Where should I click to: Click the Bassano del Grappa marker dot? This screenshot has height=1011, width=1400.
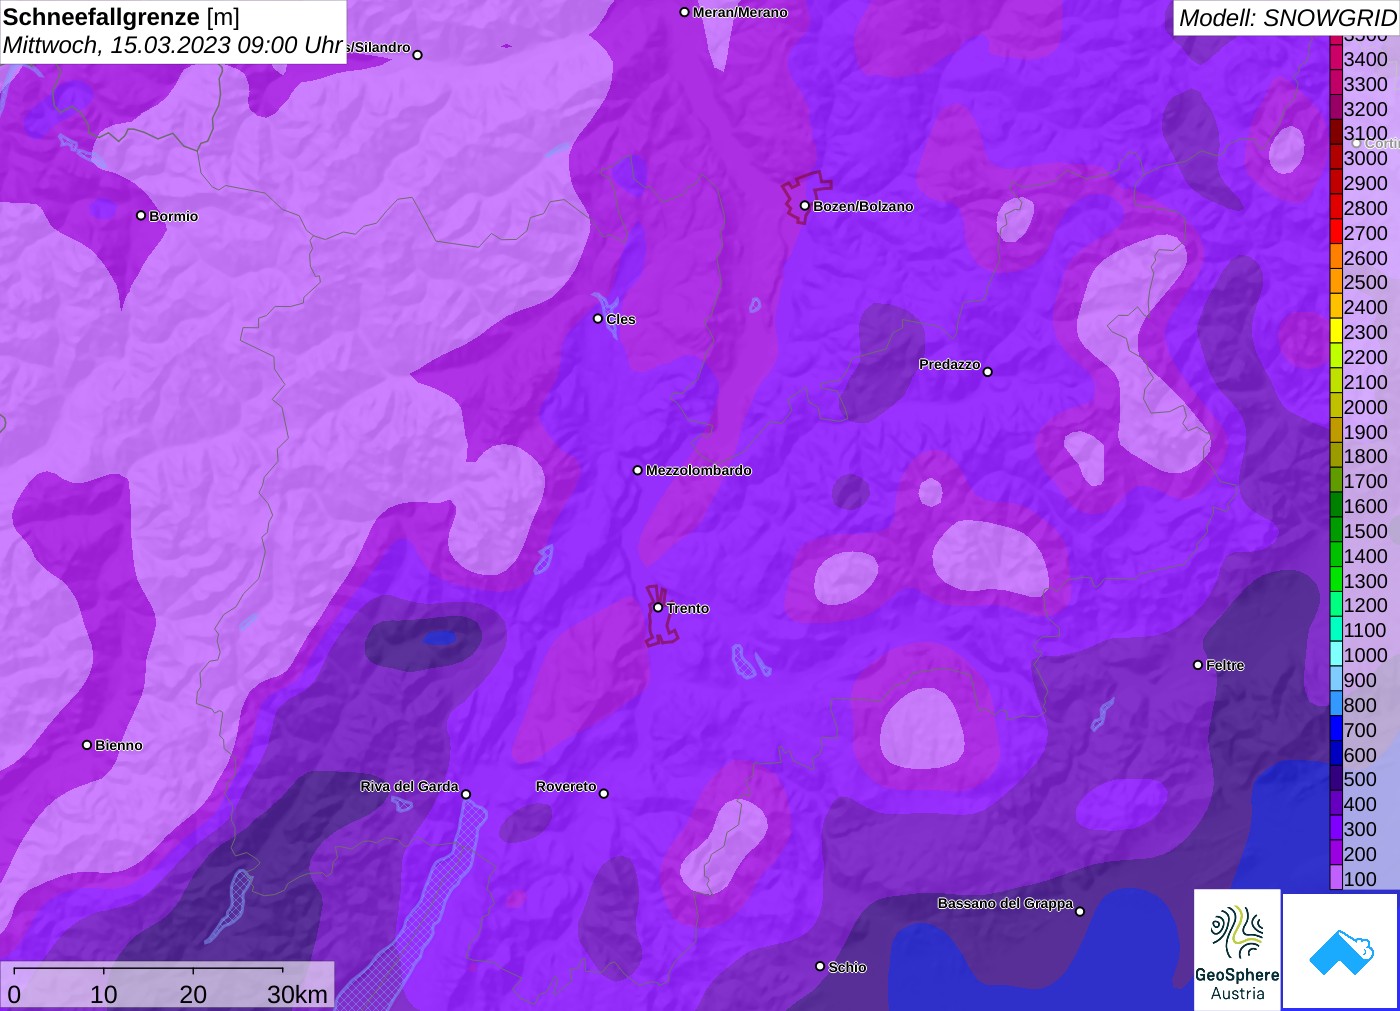[1079, 911]
